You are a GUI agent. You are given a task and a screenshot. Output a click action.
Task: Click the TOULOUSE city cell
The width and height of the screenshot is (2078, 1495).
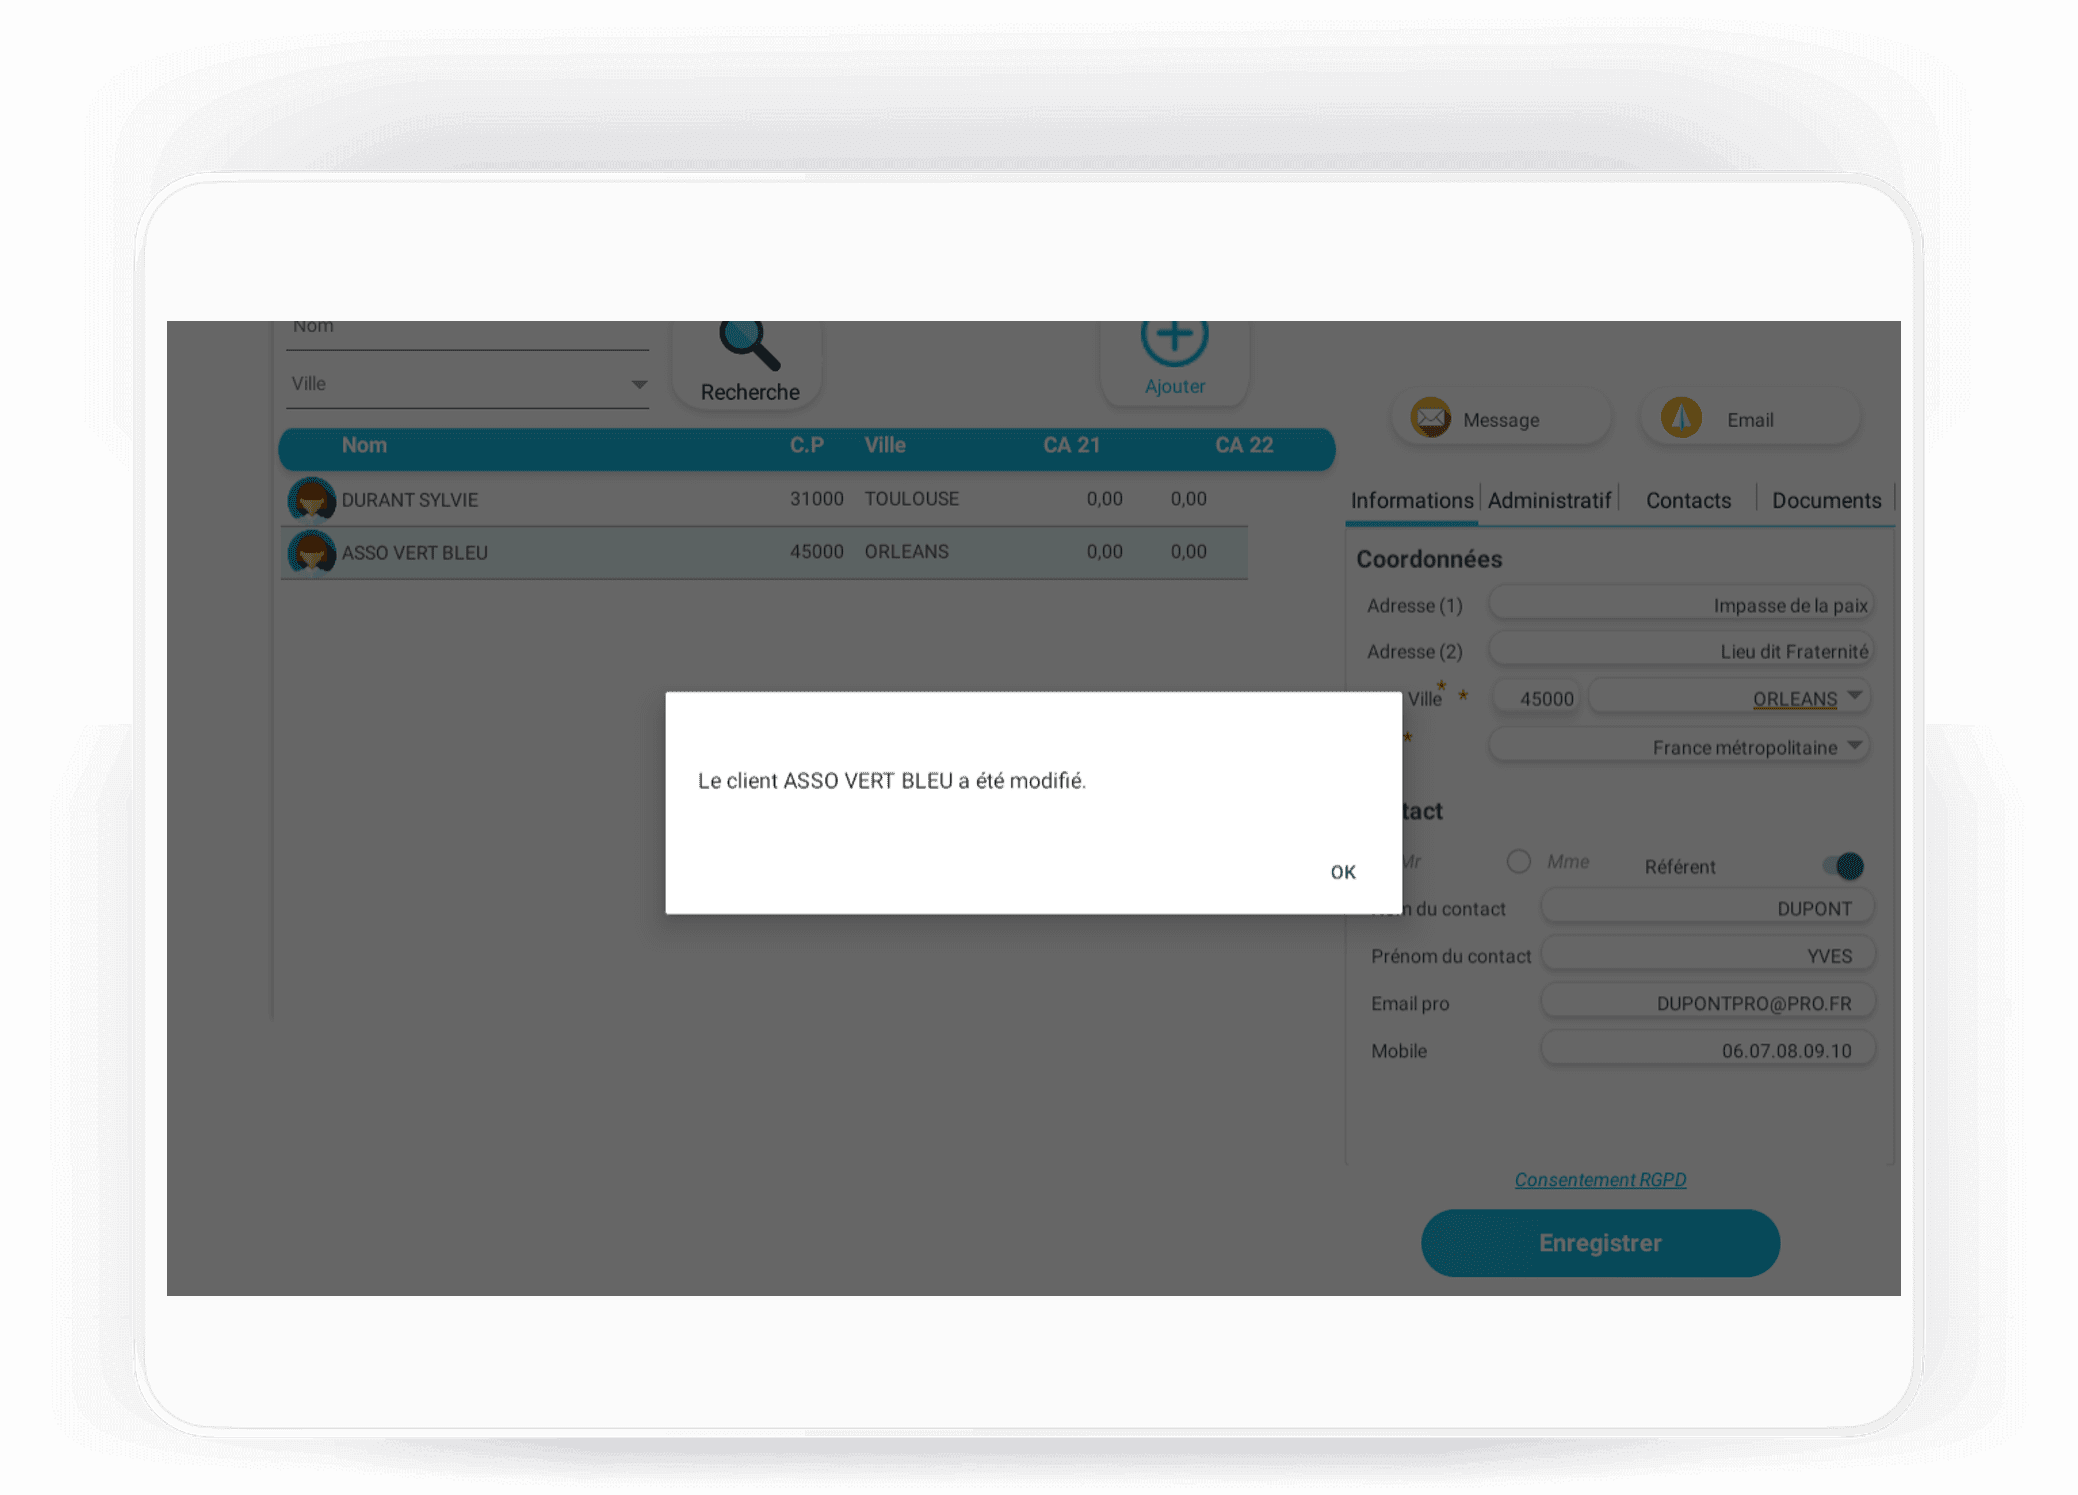pos(911,498)
